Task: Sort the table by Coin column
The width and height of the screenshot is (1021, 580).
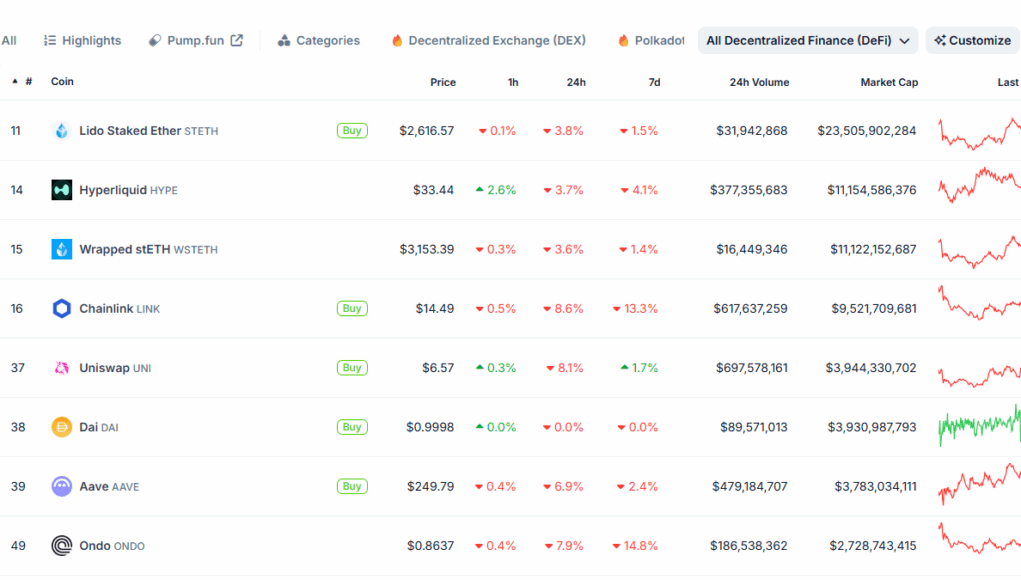Action: [x=63, y=81]
